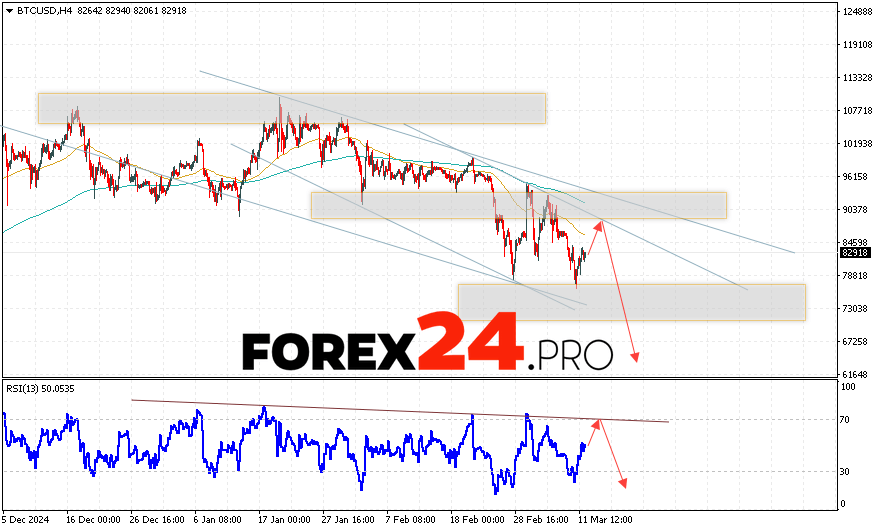Select the top gray resistance zone rectangle
Image resolution: width=878 pixels, height=531 pixels.
coord(292,108)
